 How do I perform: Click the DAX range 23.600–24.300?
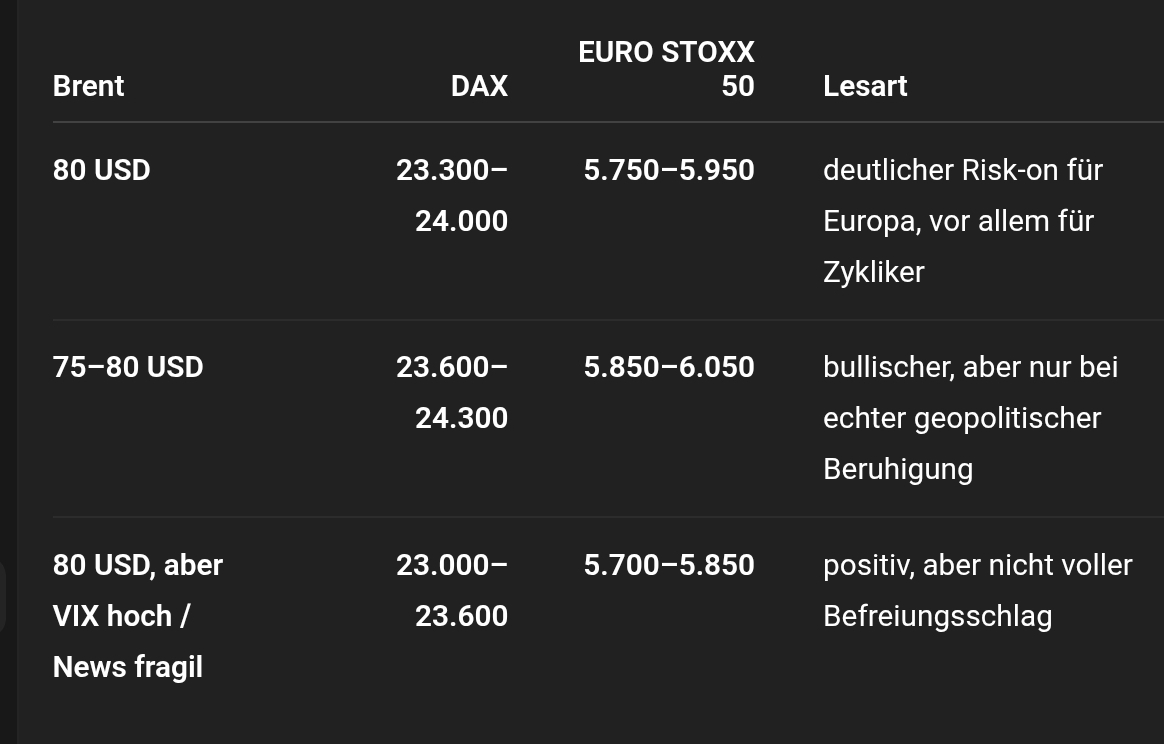coord(452,392)
